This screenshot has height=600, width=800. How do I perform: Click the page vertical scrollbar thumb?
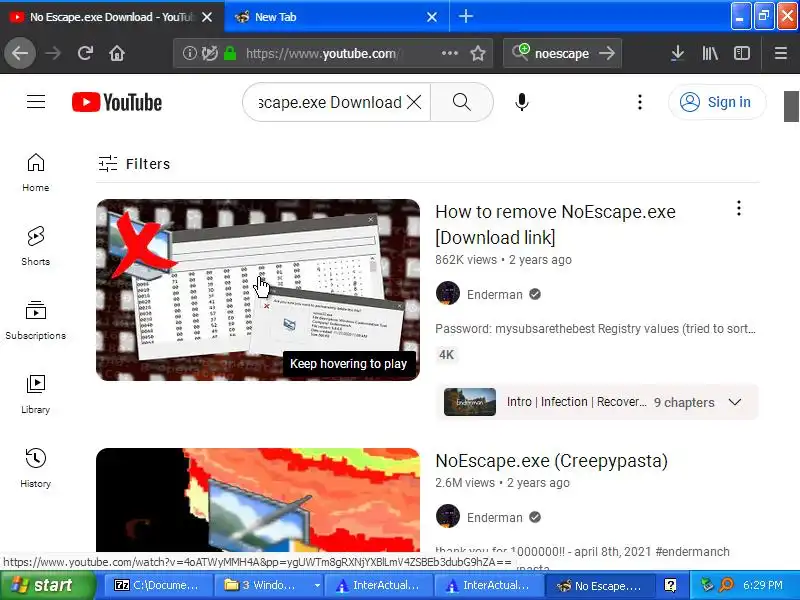791,106
